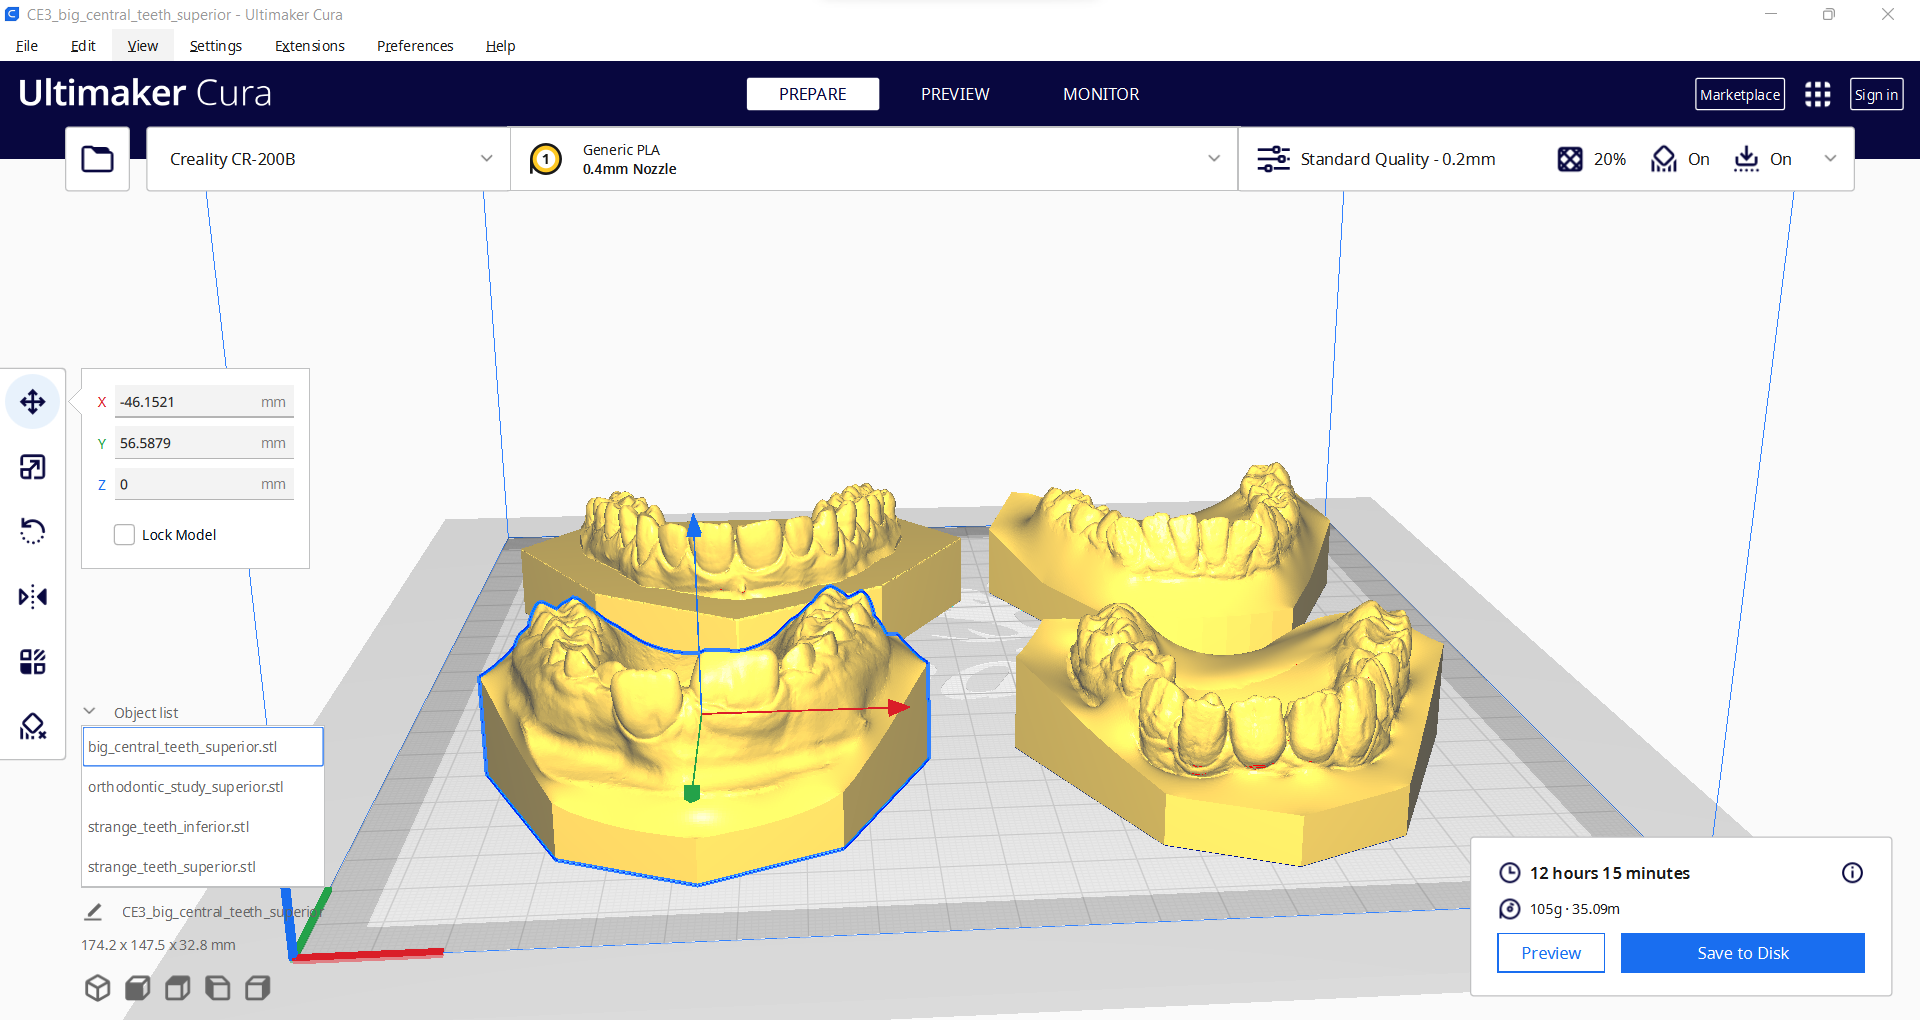This screenshot has height=1020, width=1920.
Task: Click the print time clock icon
Action: pyautogui.click(x=1509, y=873)
